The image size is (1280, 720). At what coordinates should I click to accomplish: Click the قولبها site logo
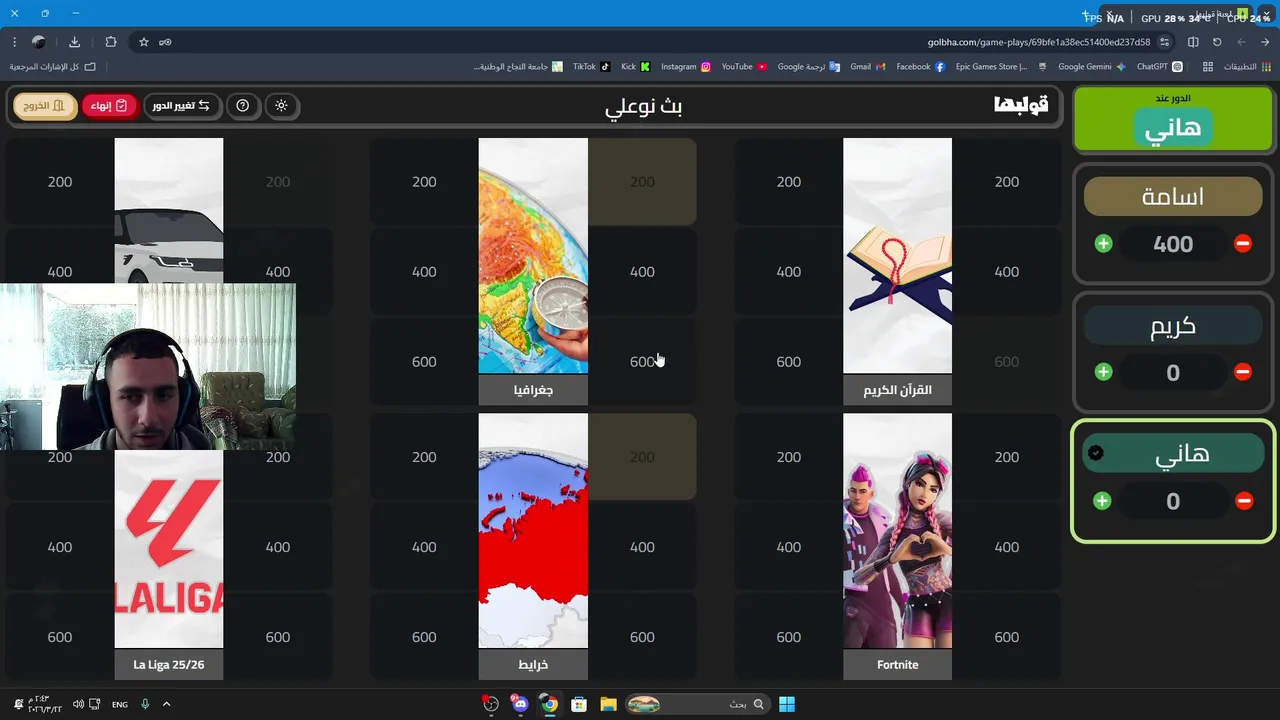1021,104
